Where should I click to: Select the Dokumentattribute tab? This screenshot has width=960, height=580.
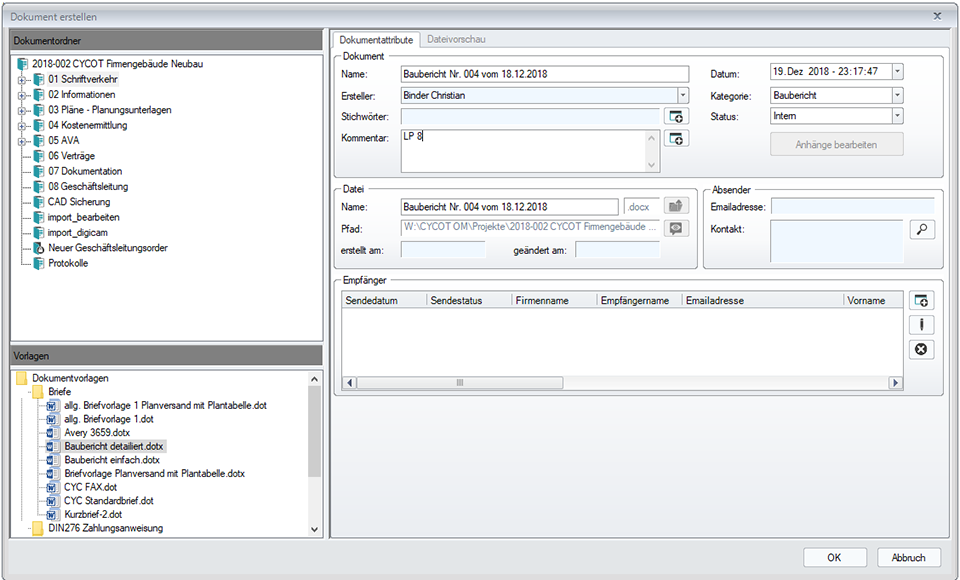coord(376,40)
